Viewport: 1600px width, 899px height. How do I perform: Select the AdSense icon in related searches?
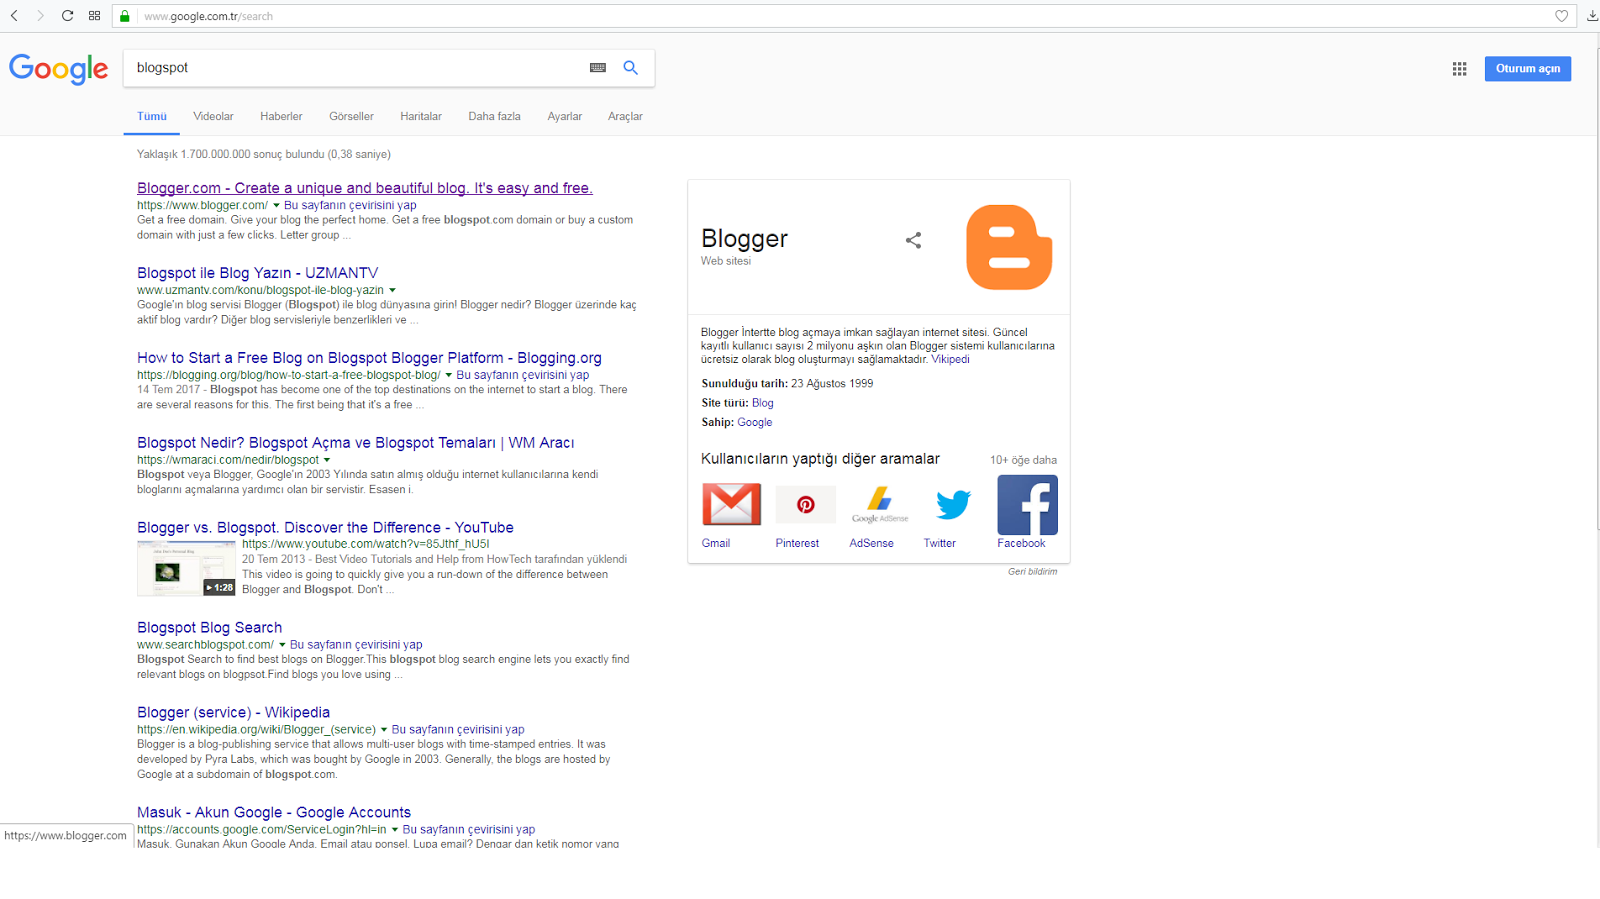880,504
